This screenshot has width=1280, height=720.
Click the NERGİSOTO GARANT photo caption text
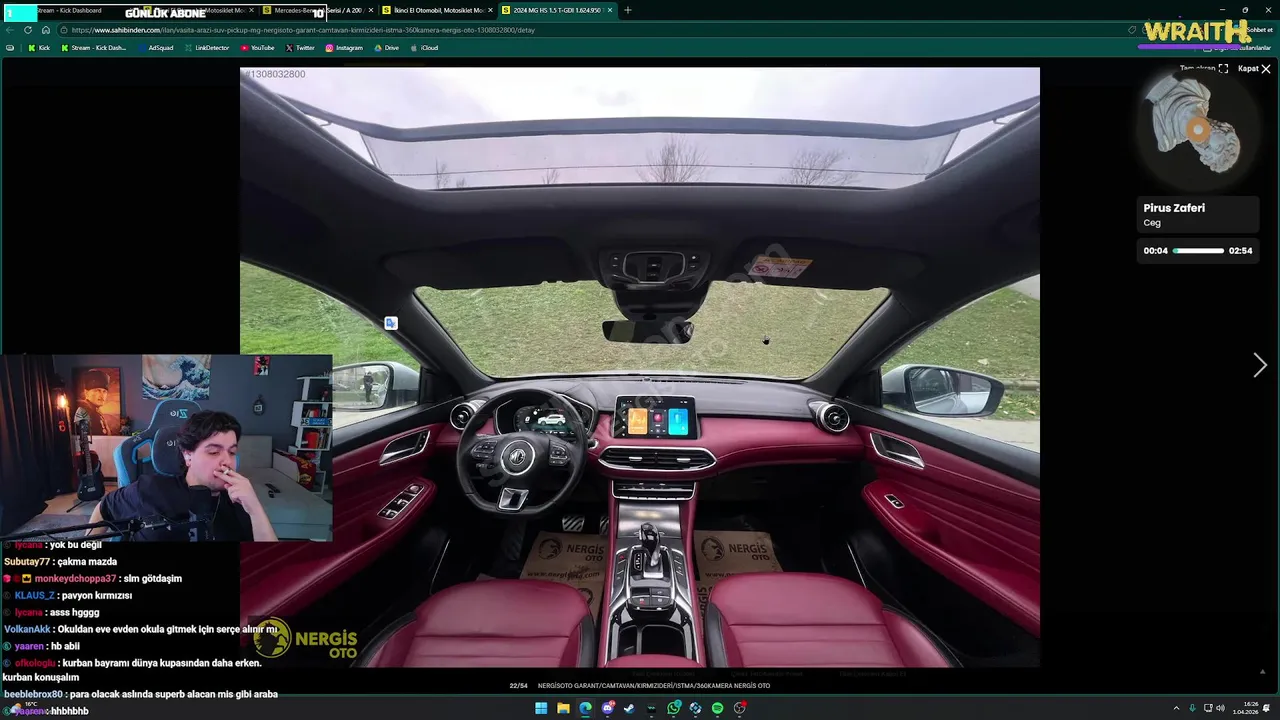(653, 686)
